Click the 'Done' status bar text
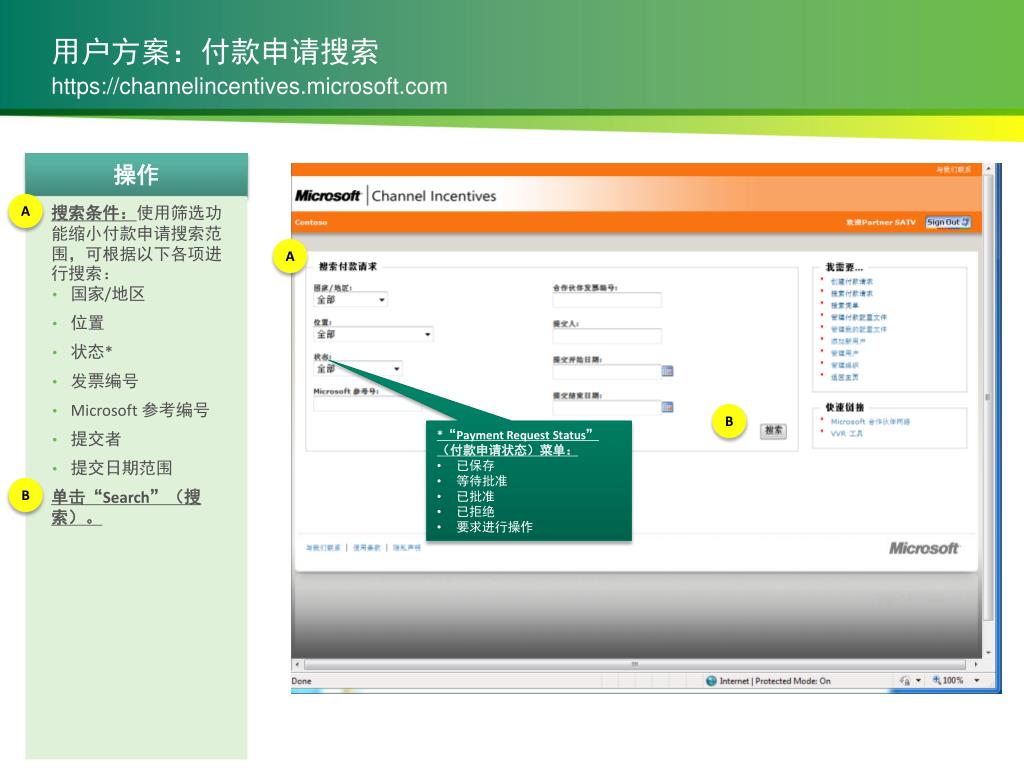This screenshot has height=768, width=1024. pyautogui.click(x=301, y=680)
